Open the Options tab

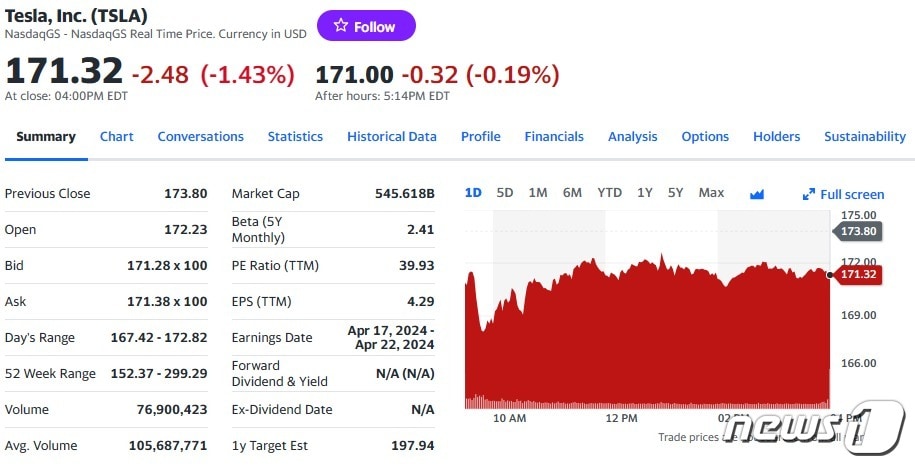click(705, 137)
